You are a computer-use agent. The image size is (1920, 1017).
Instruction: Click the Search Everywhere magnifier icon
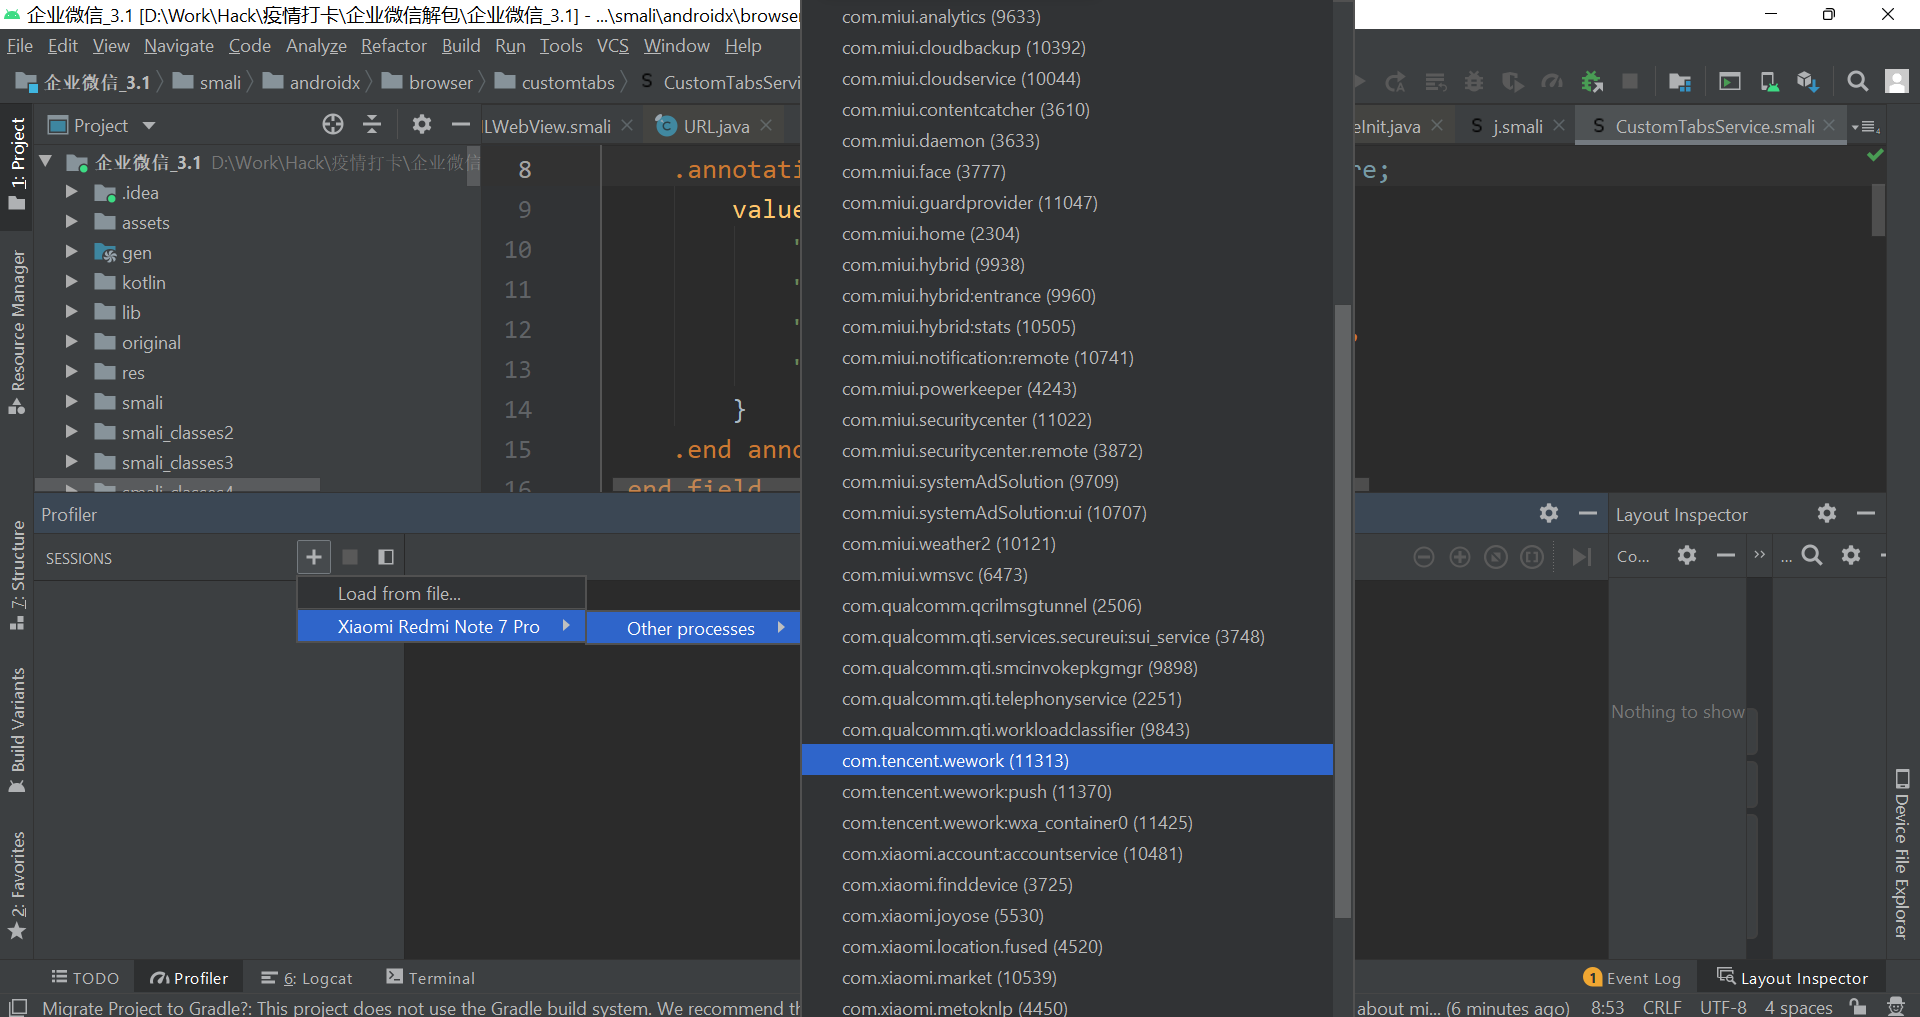pyautogui.click(x=1858, y=82)
